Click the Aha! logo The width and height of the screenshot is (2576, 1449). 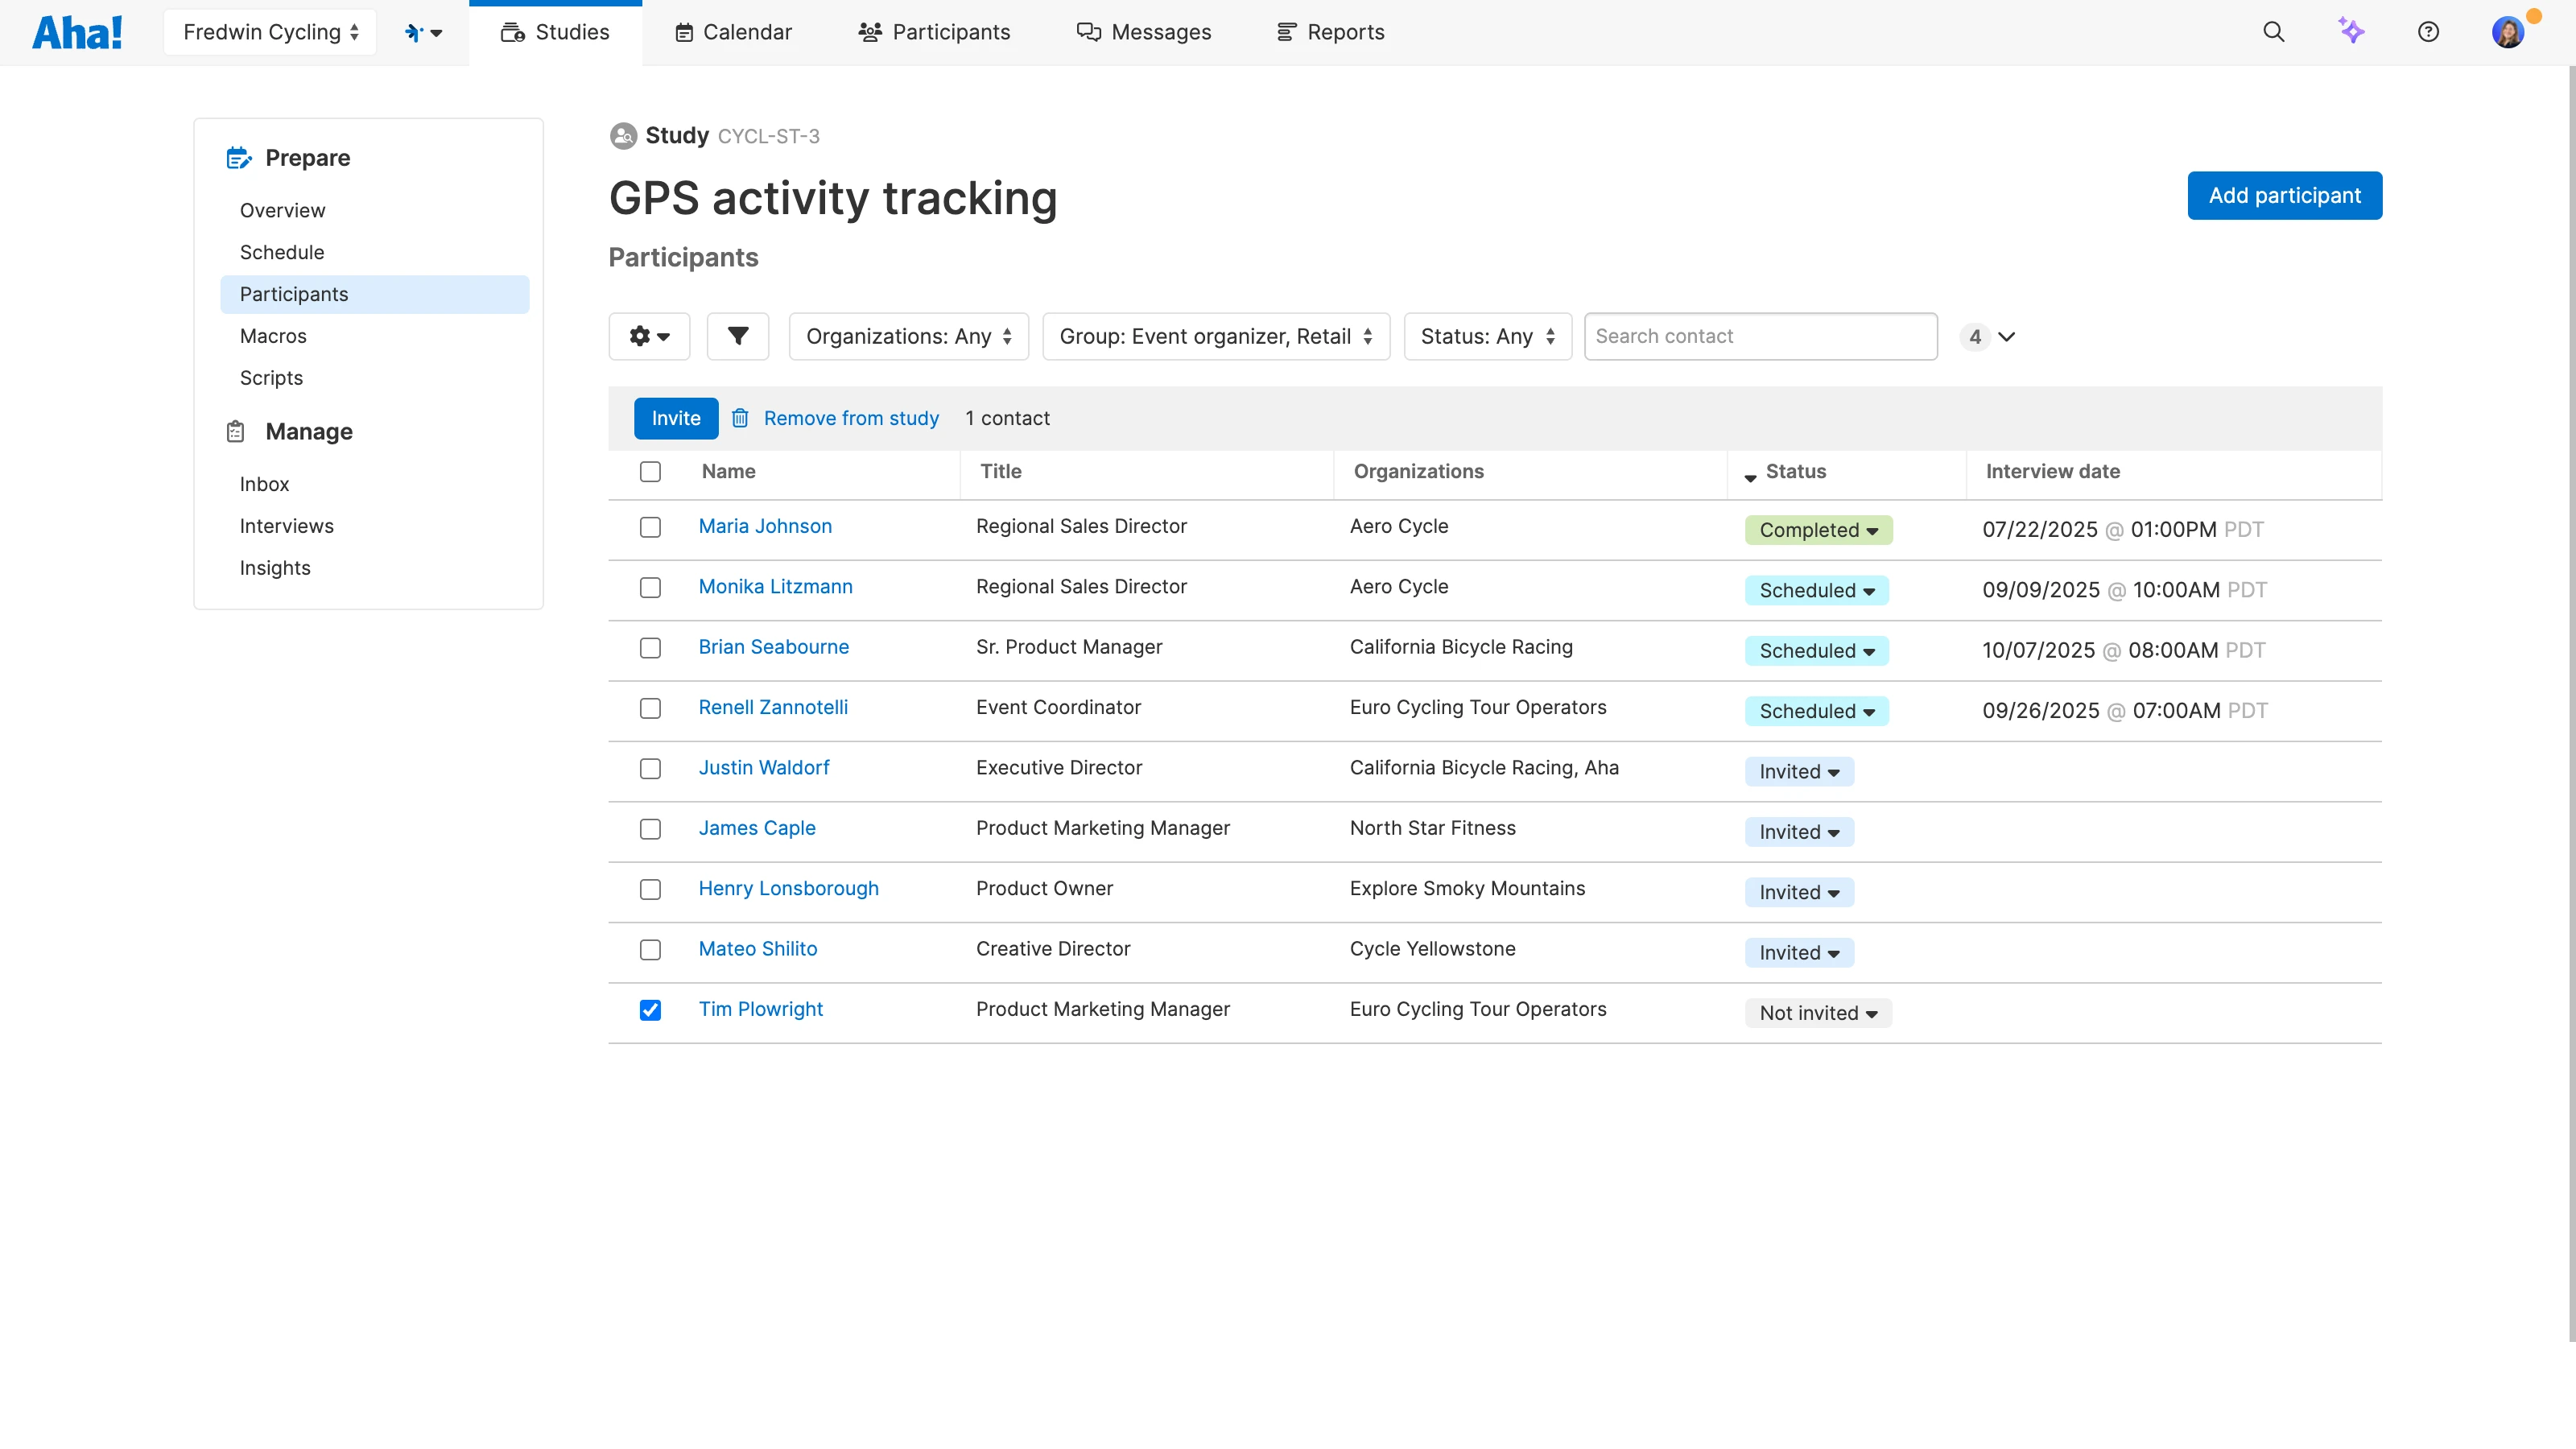pyautogui.click(x=77, y=32)
